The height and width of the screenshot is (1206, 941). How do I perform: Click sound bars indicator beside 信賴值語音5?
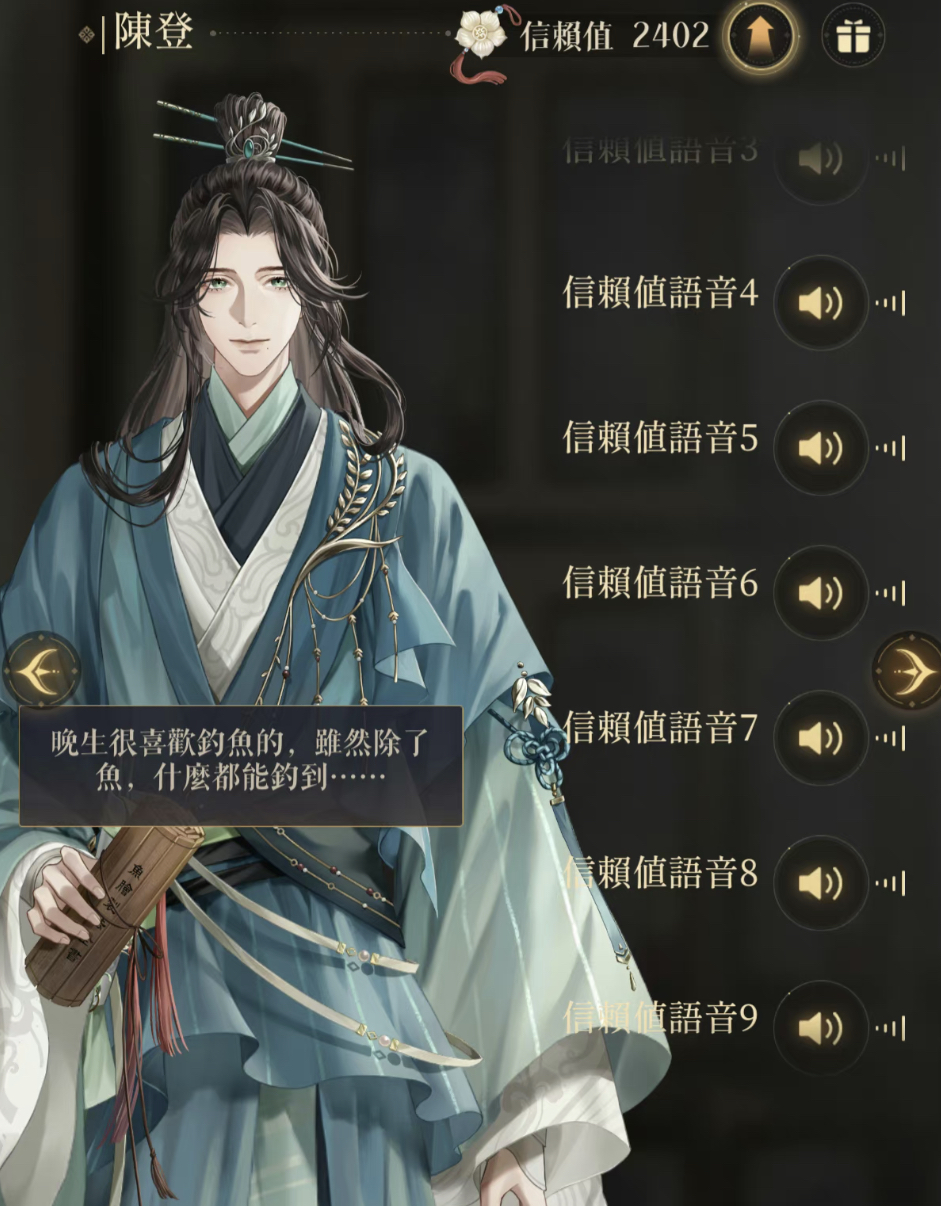pos(891,448)
